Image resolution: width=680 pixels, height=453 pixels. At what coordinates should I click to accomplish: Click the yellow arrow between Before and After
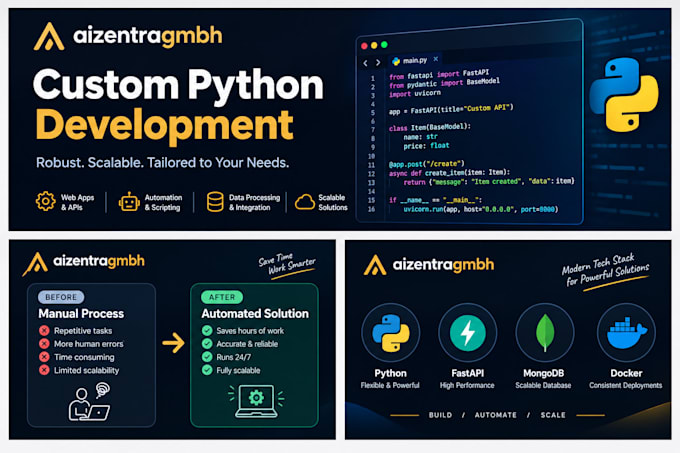[173, 343]
